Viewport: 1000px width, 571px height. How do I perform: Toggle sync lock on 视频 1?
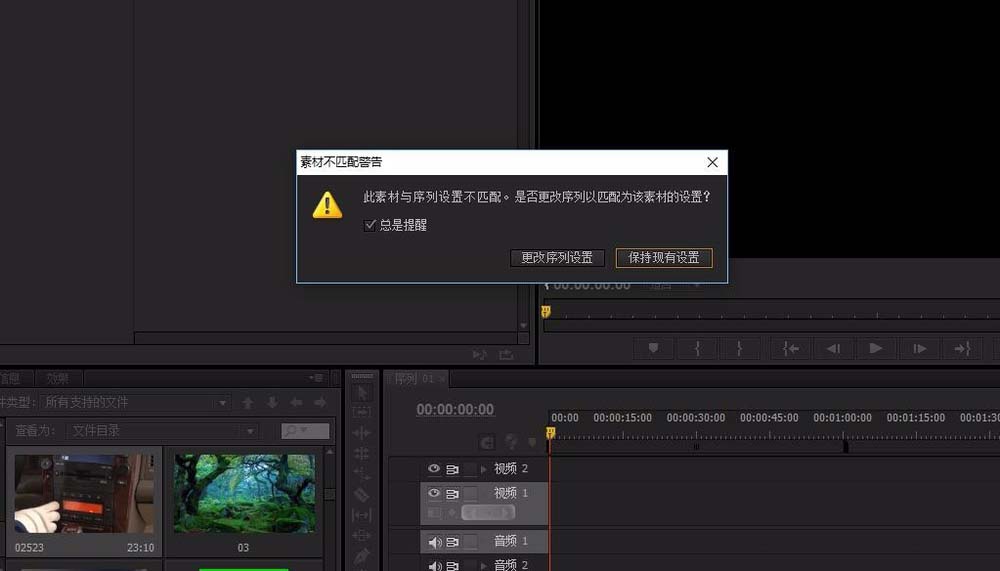pyautogui.click(x=452, y=494)
